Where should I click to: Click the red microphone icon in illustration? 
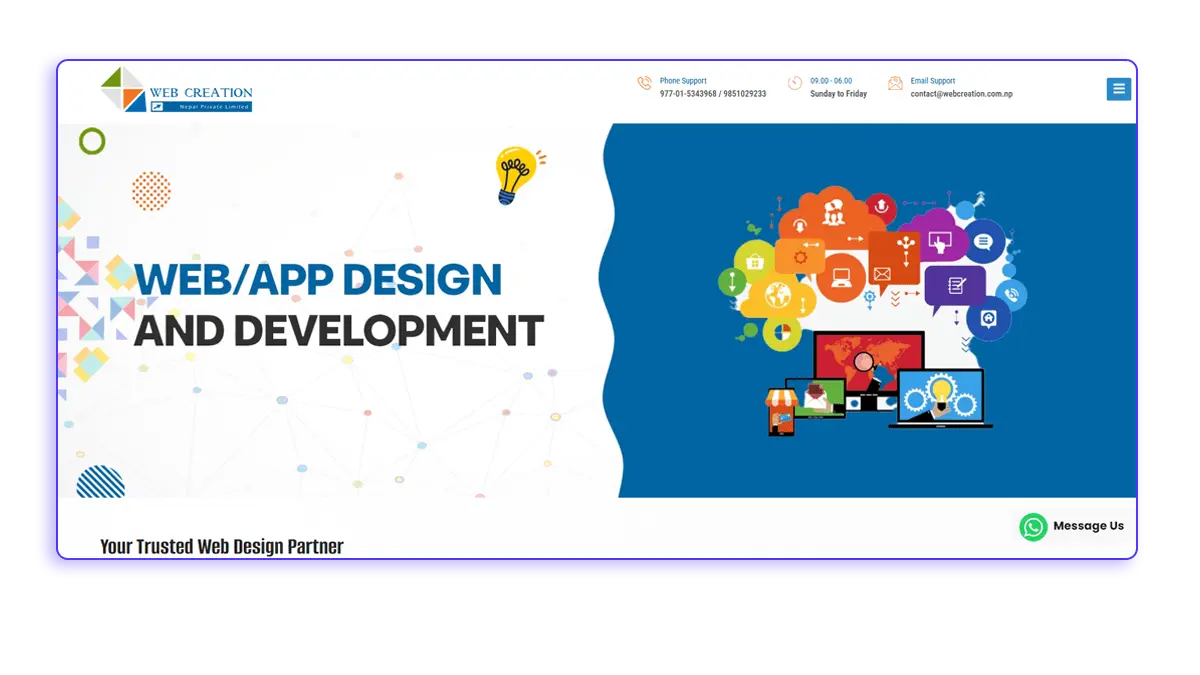pyautogui.click(x=881, y=208)
